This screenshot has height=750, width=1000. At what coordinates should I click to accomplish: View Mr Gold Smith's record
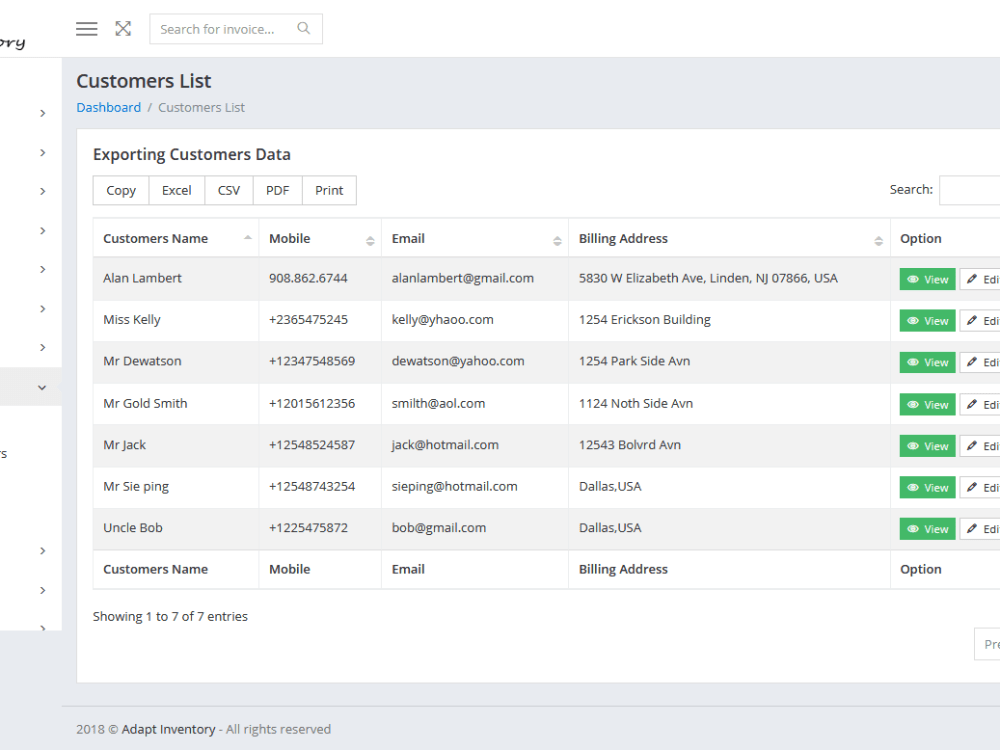[927, 404]
